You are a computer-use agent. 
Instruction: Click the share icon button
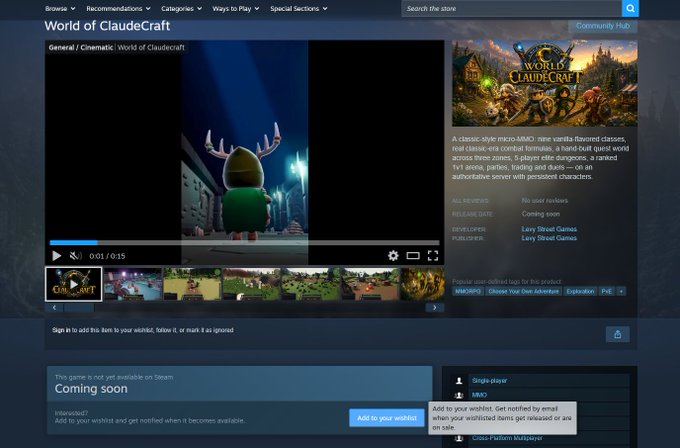[618, 334]
